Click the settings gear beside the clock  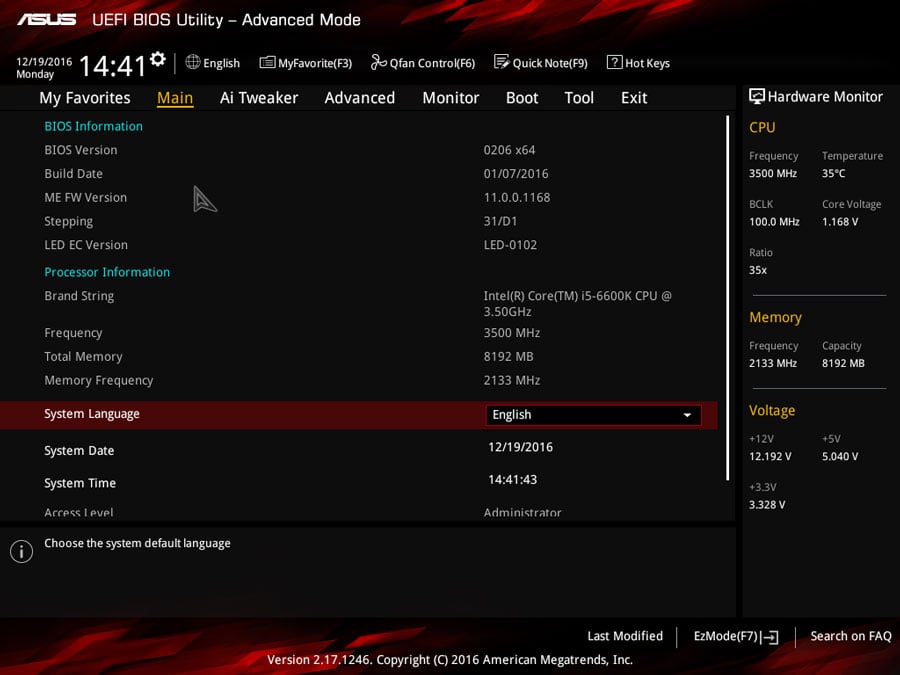[x=158, y=59]
